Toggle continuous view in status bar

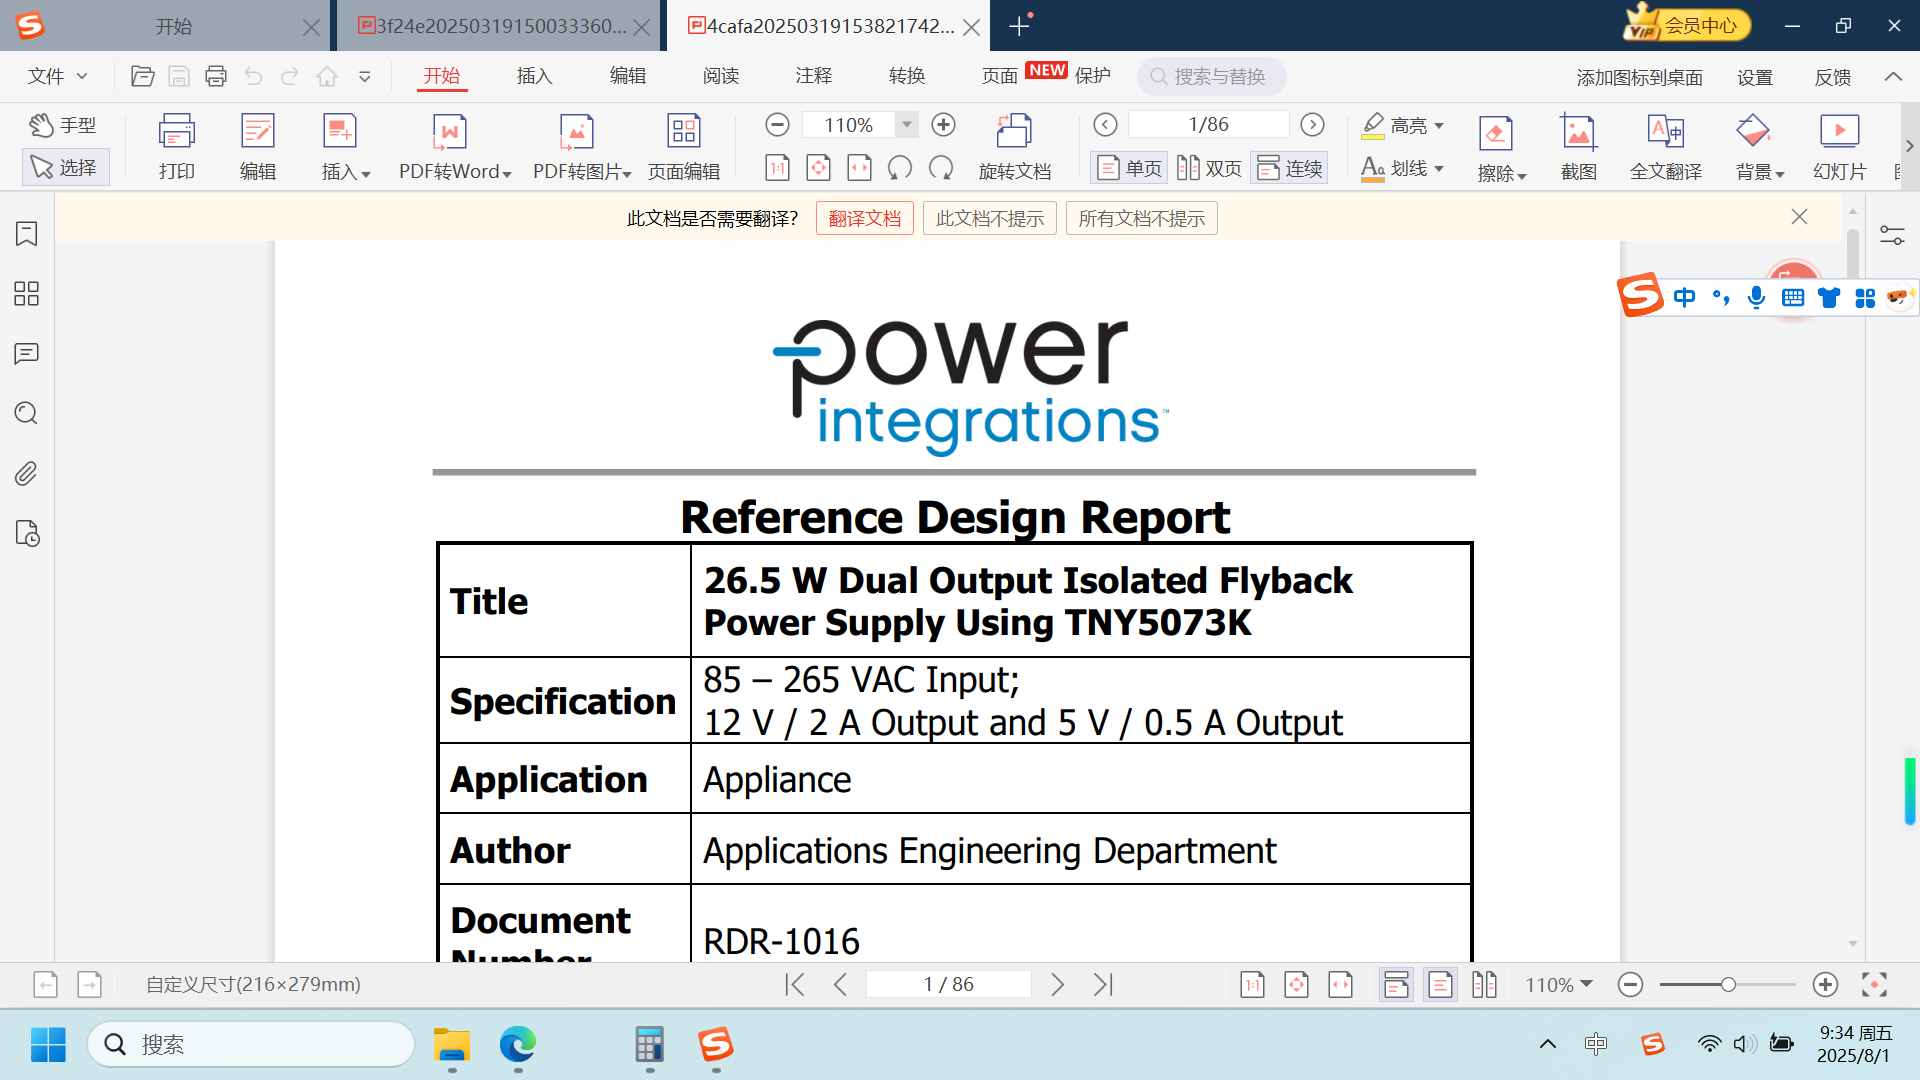tap(1396, 985)
